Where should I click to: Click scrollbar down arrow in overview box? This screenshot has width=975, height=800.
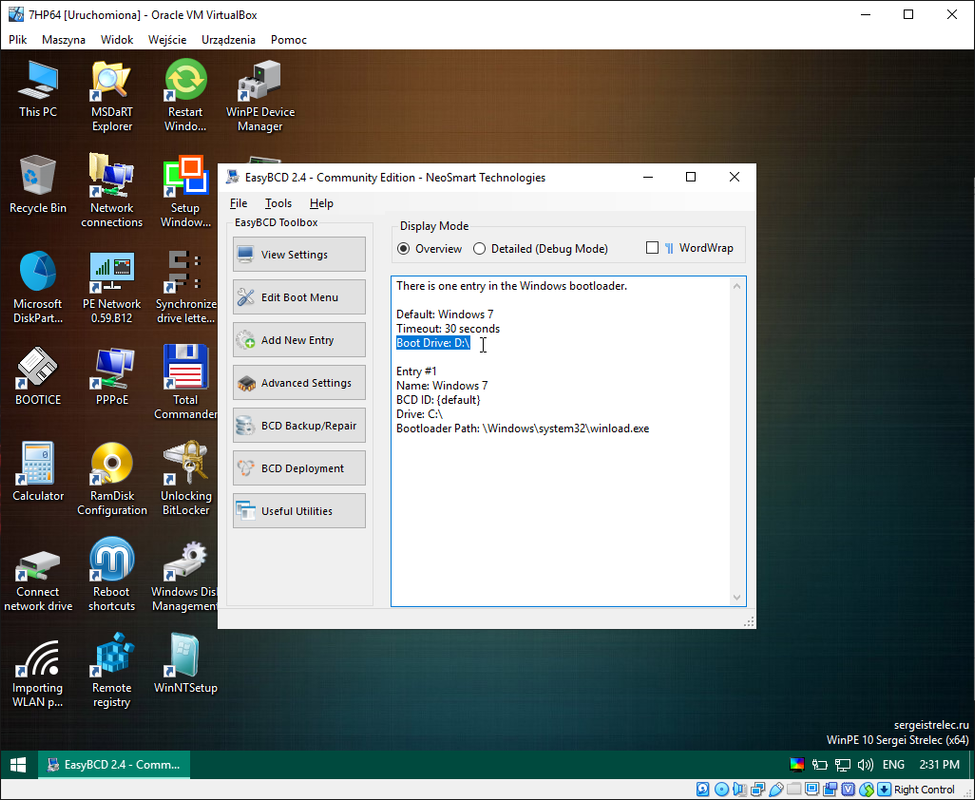pos(737,597)
